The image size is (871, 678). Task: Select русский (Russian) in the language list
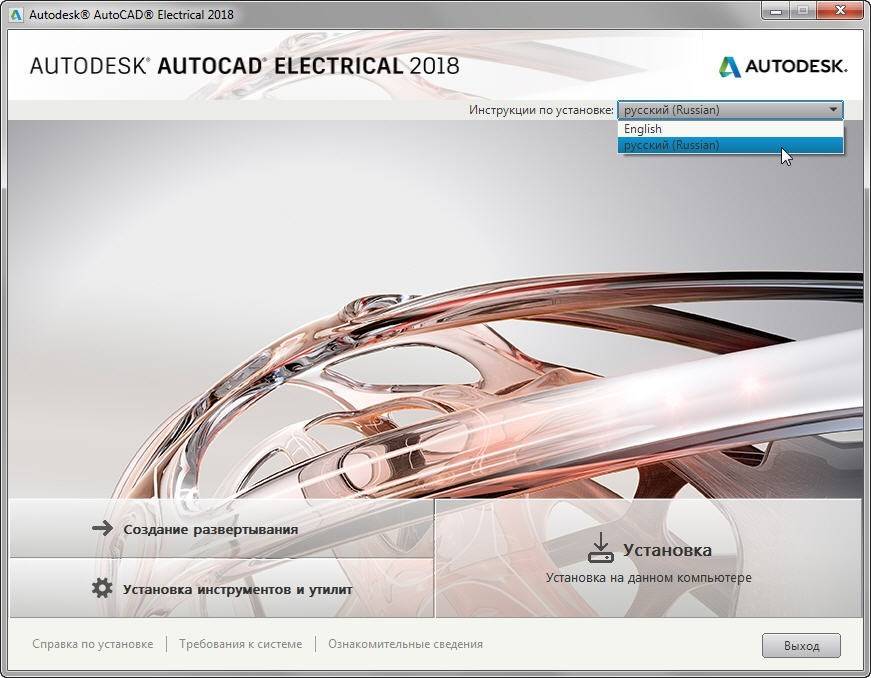click(x=730, y=145)
